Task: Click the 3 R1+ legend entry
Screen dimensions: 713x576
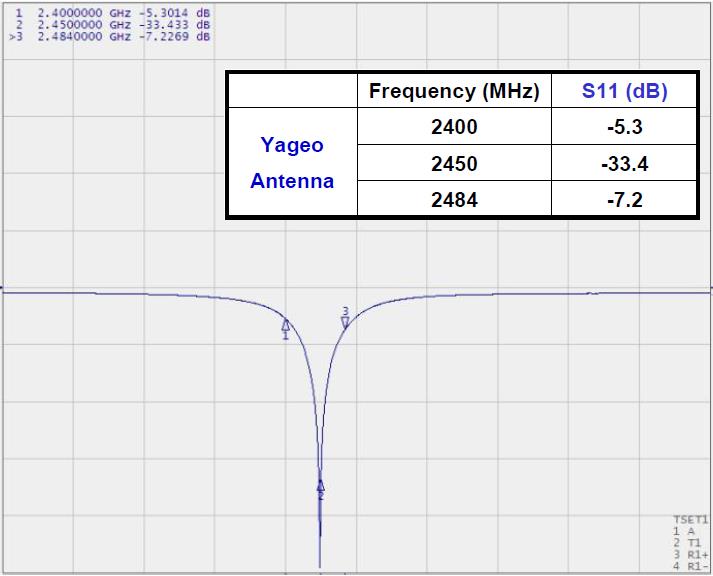Action: tap(691, 555)
